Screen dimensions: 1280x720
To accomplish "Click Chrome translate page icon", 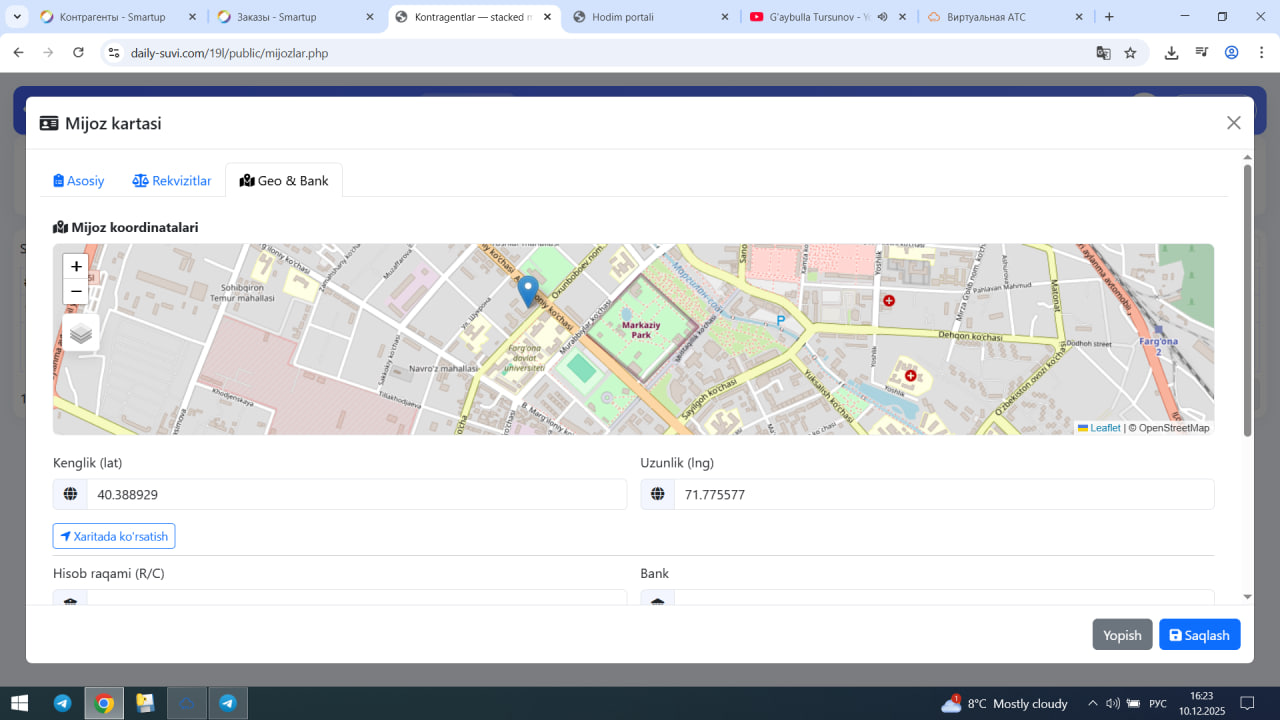I will (x=1103, y=53).
